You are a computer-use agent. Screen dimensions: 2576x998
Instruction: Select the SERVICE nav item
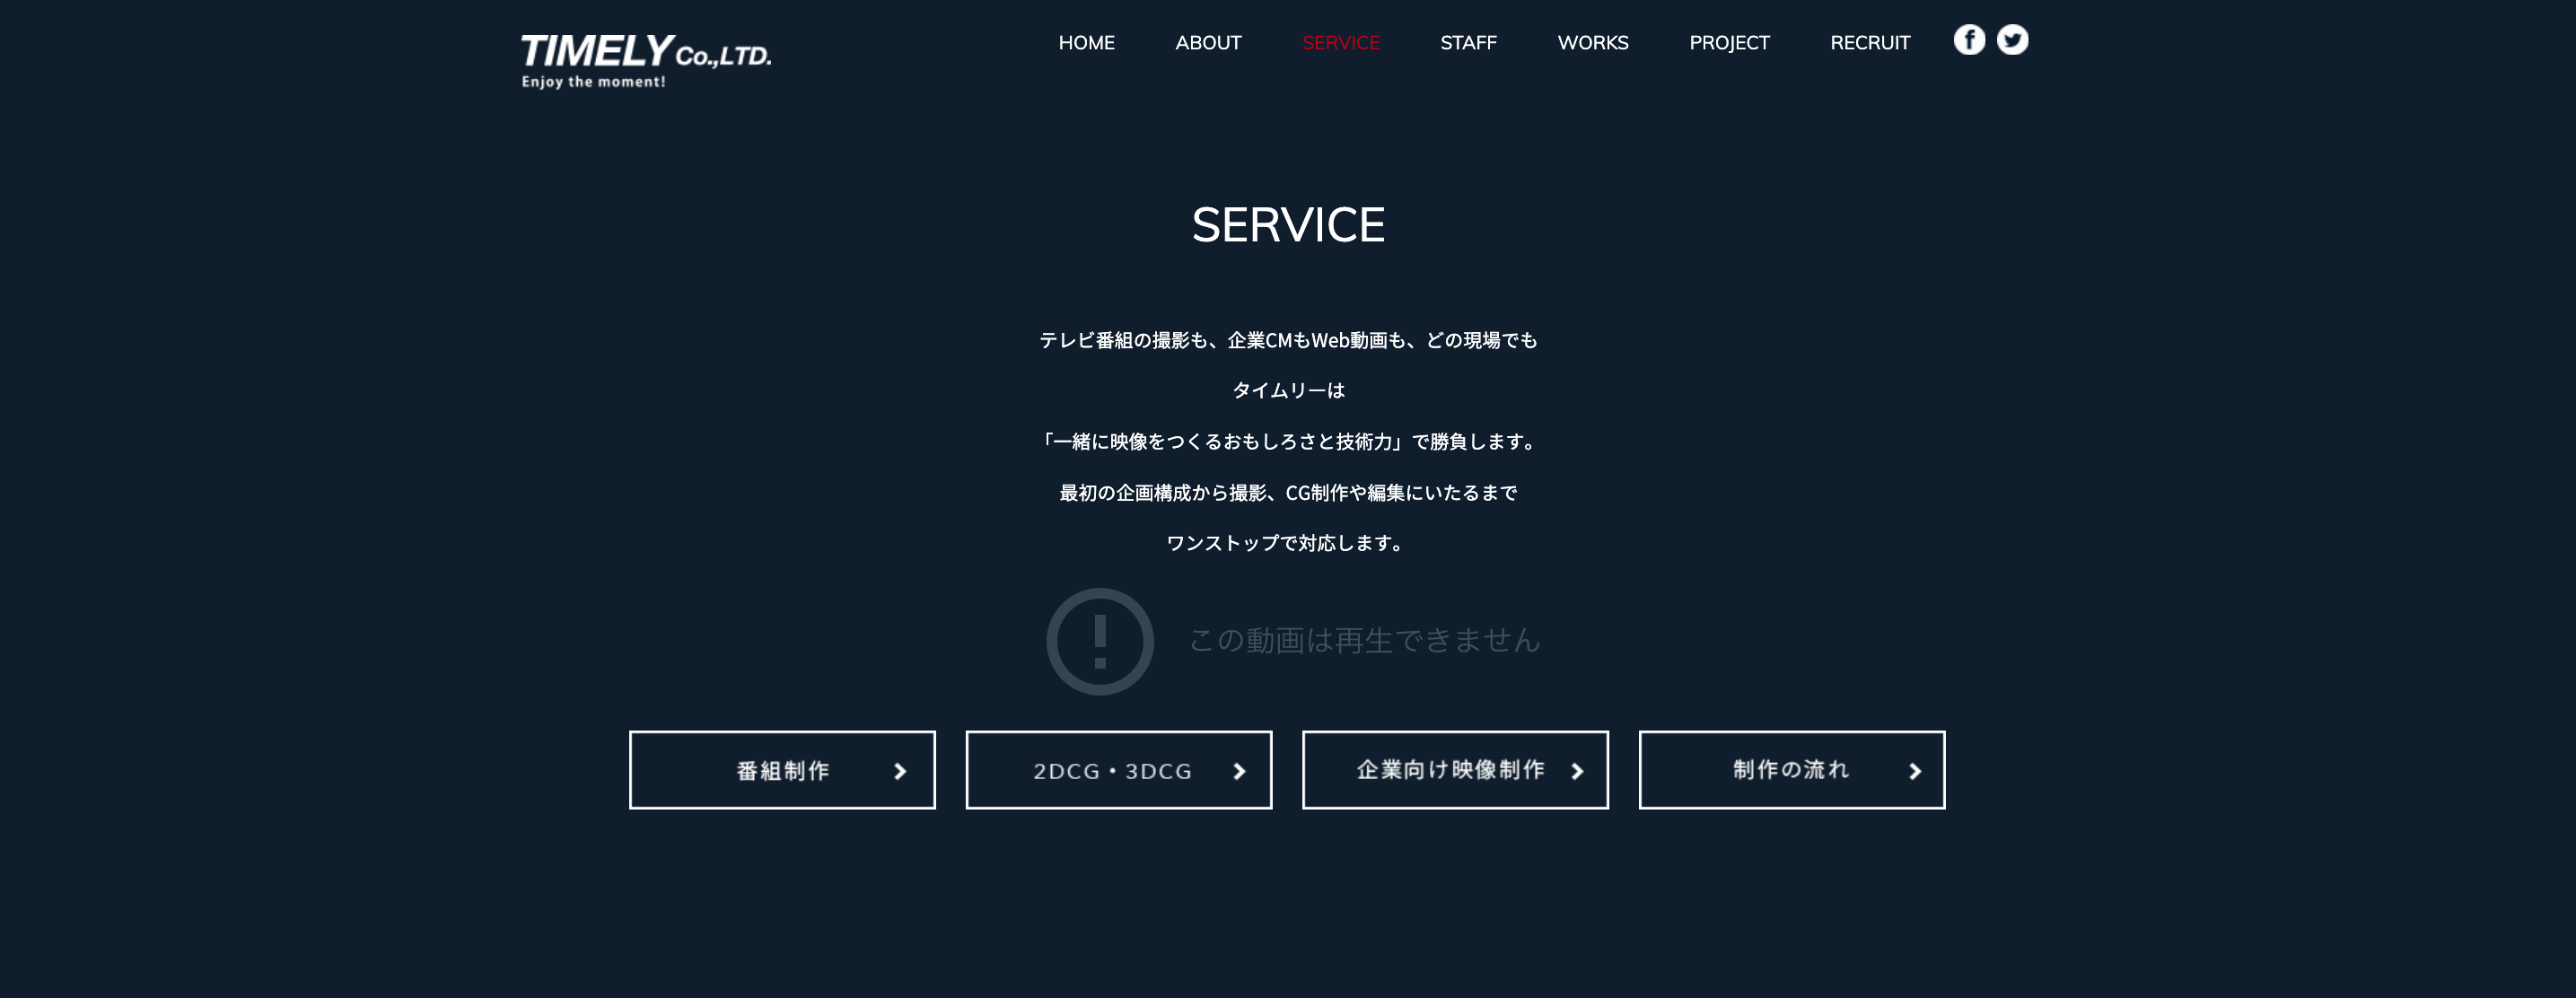pos(1340,43)
